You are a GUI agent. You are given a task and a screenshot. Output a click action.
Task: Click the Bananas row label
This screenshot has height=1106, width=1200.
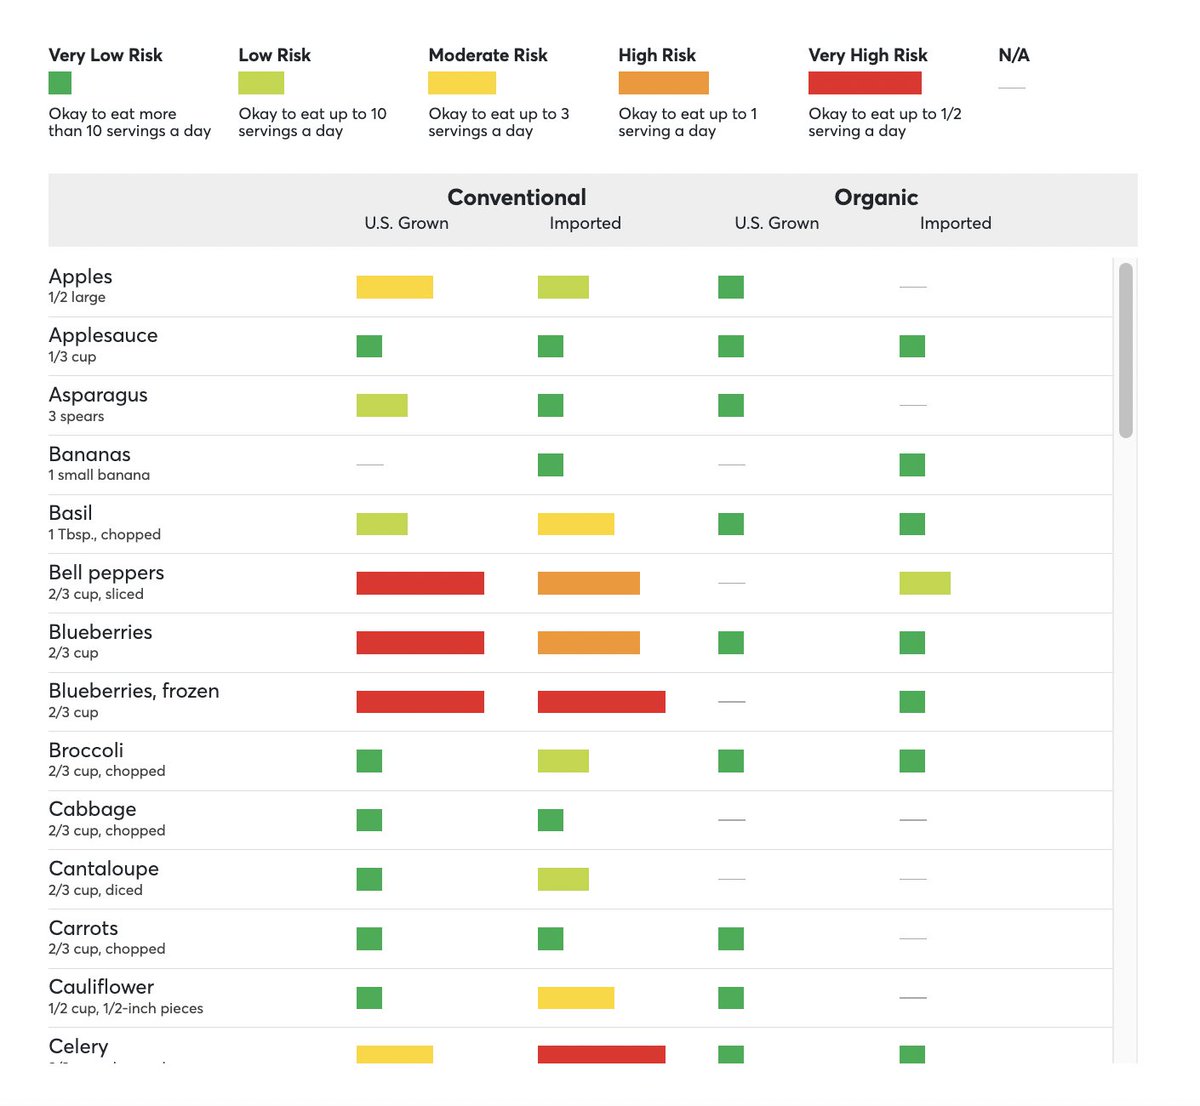(x=89, y=454)
